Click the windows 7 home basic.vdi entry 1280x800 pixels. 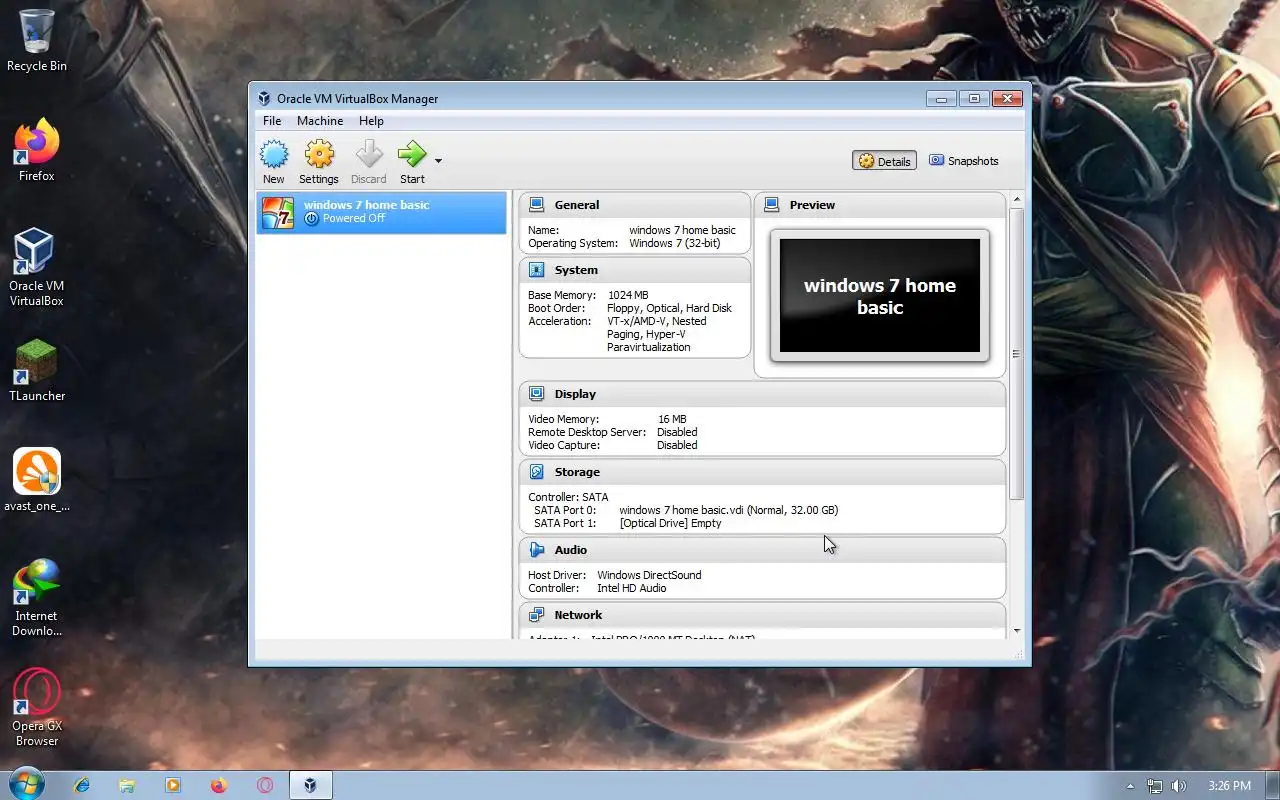point(728,510)
